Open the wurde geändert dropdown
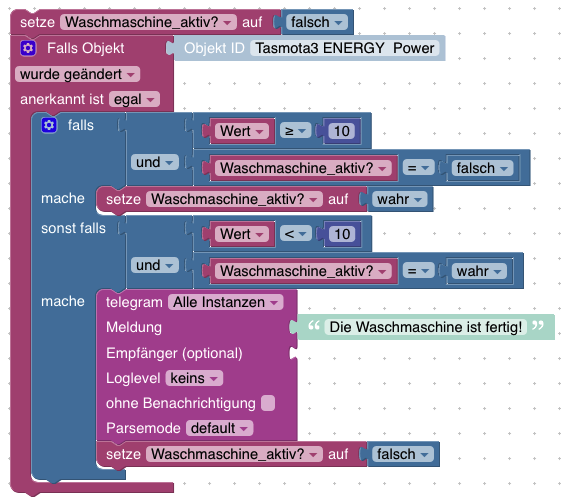This screenshot has width=561, height=504. [77, 74]
